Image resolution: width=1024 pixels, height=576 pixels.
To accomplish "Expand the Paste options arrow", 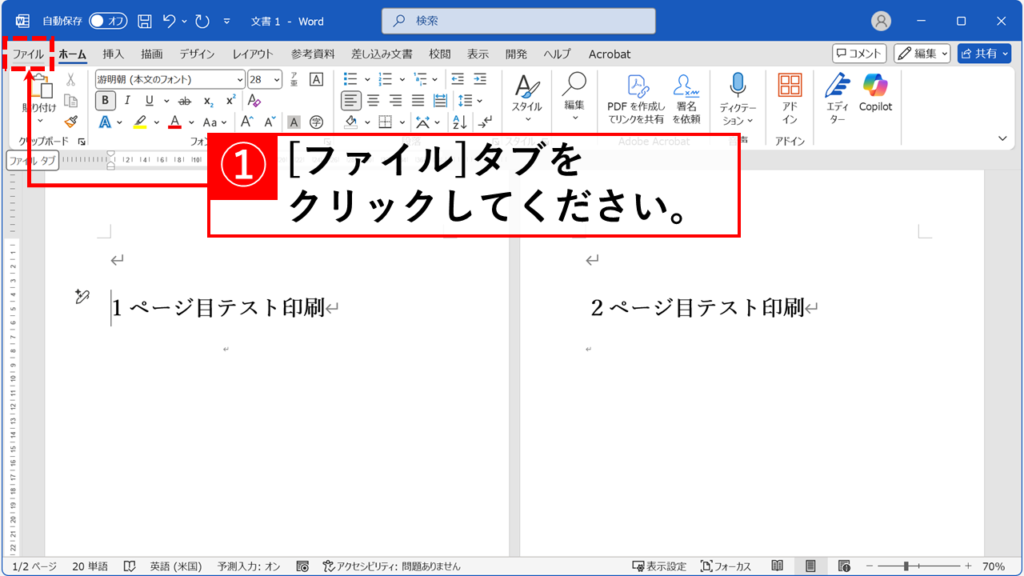I will click(40, 121).
